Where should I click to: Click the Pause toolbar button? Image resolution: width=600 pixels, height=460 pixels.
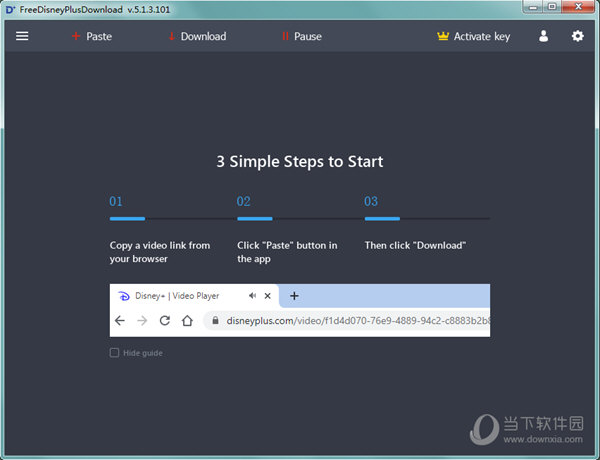[x=302, y=36]
